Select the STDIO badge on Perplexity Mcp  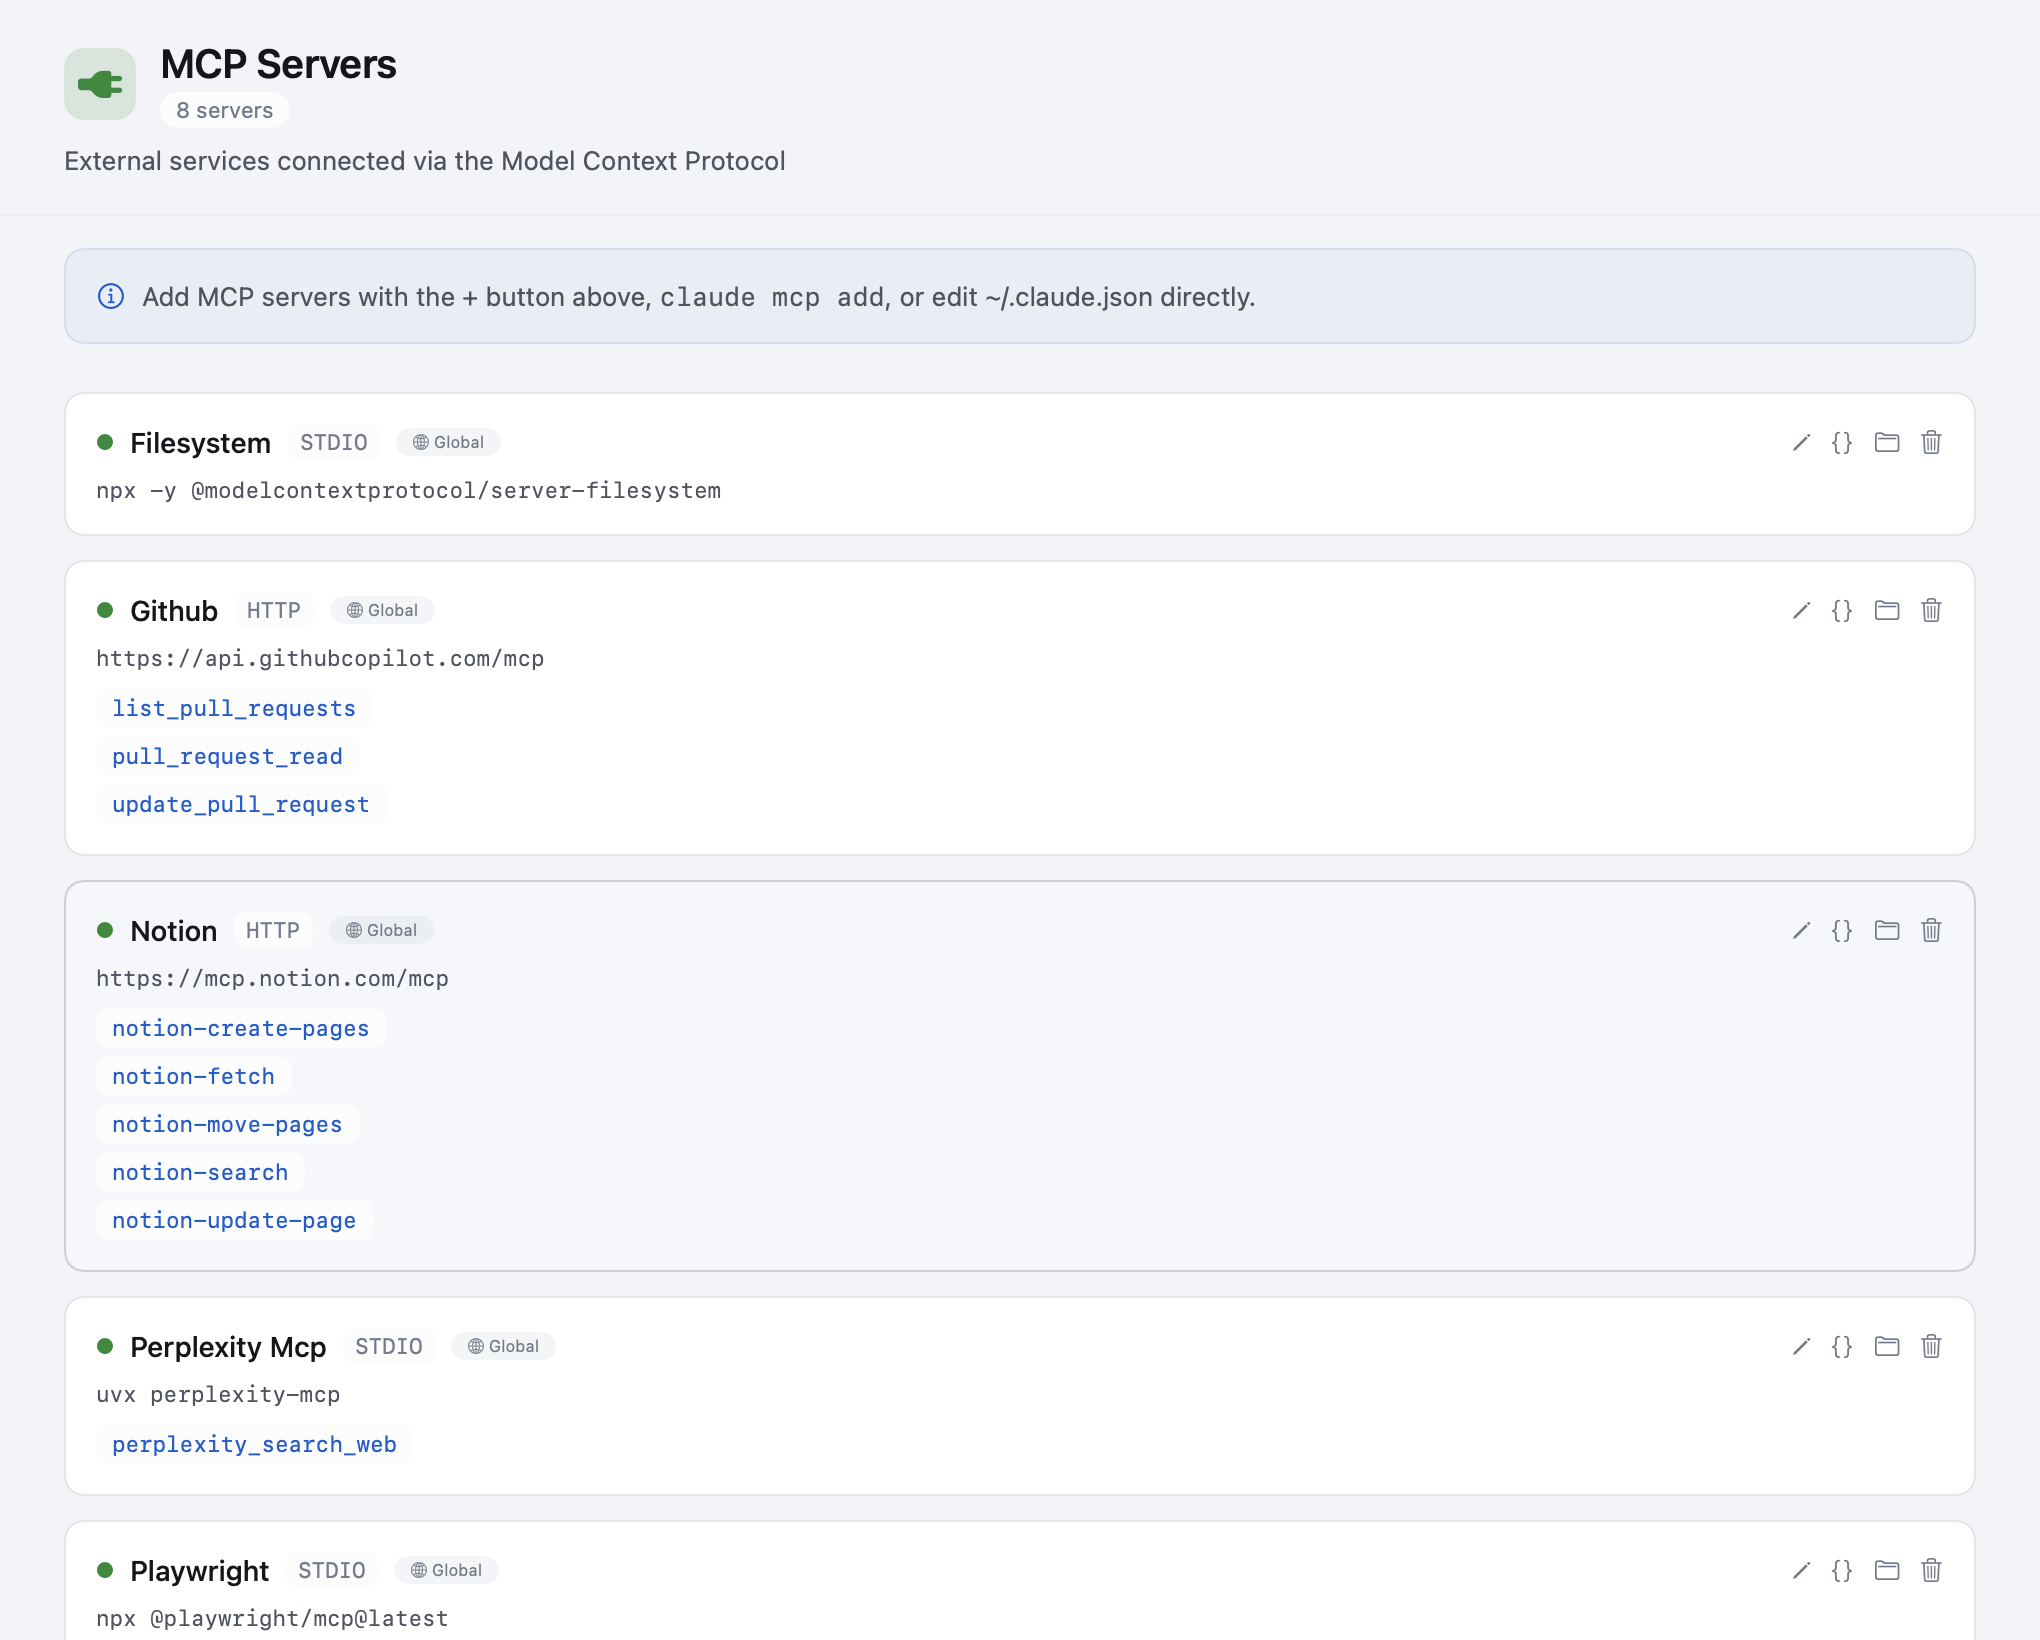[x=388, y=1347]
